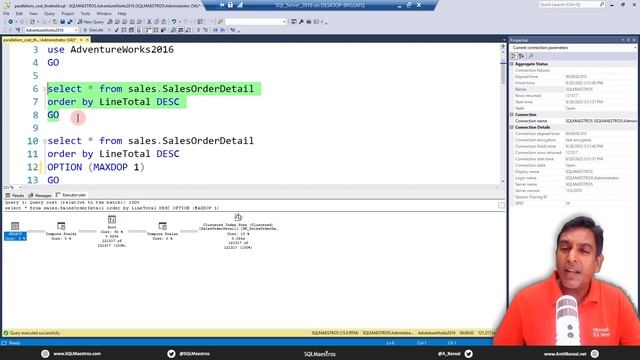Click the Clustered Index Scan plan operator

point(238,231)
